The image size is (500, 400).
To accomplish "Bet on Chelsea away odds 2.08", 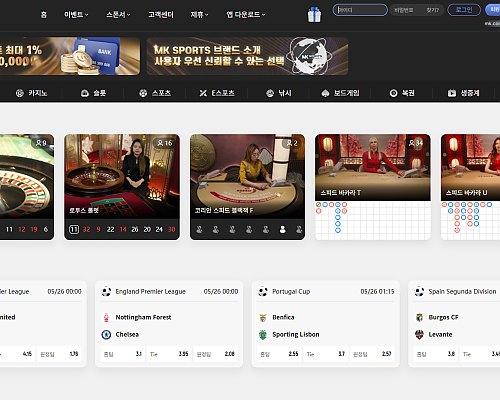I will [216, 354].
